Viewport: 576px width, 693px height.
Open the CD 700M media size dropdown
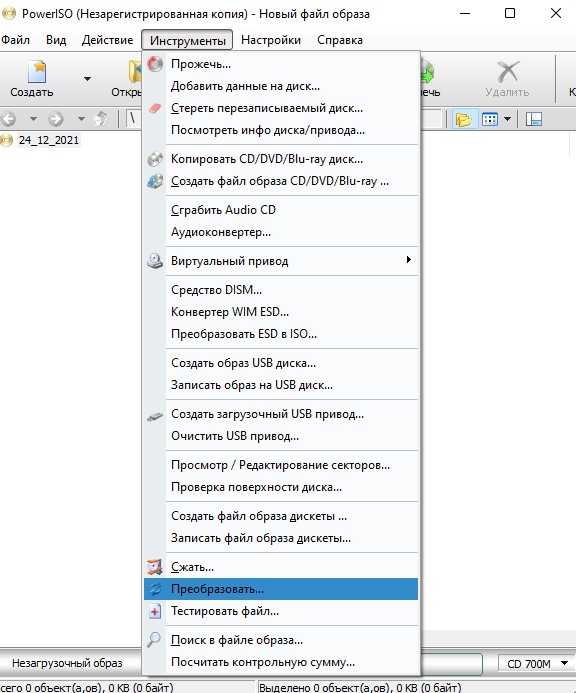click(x=537, y=664)
